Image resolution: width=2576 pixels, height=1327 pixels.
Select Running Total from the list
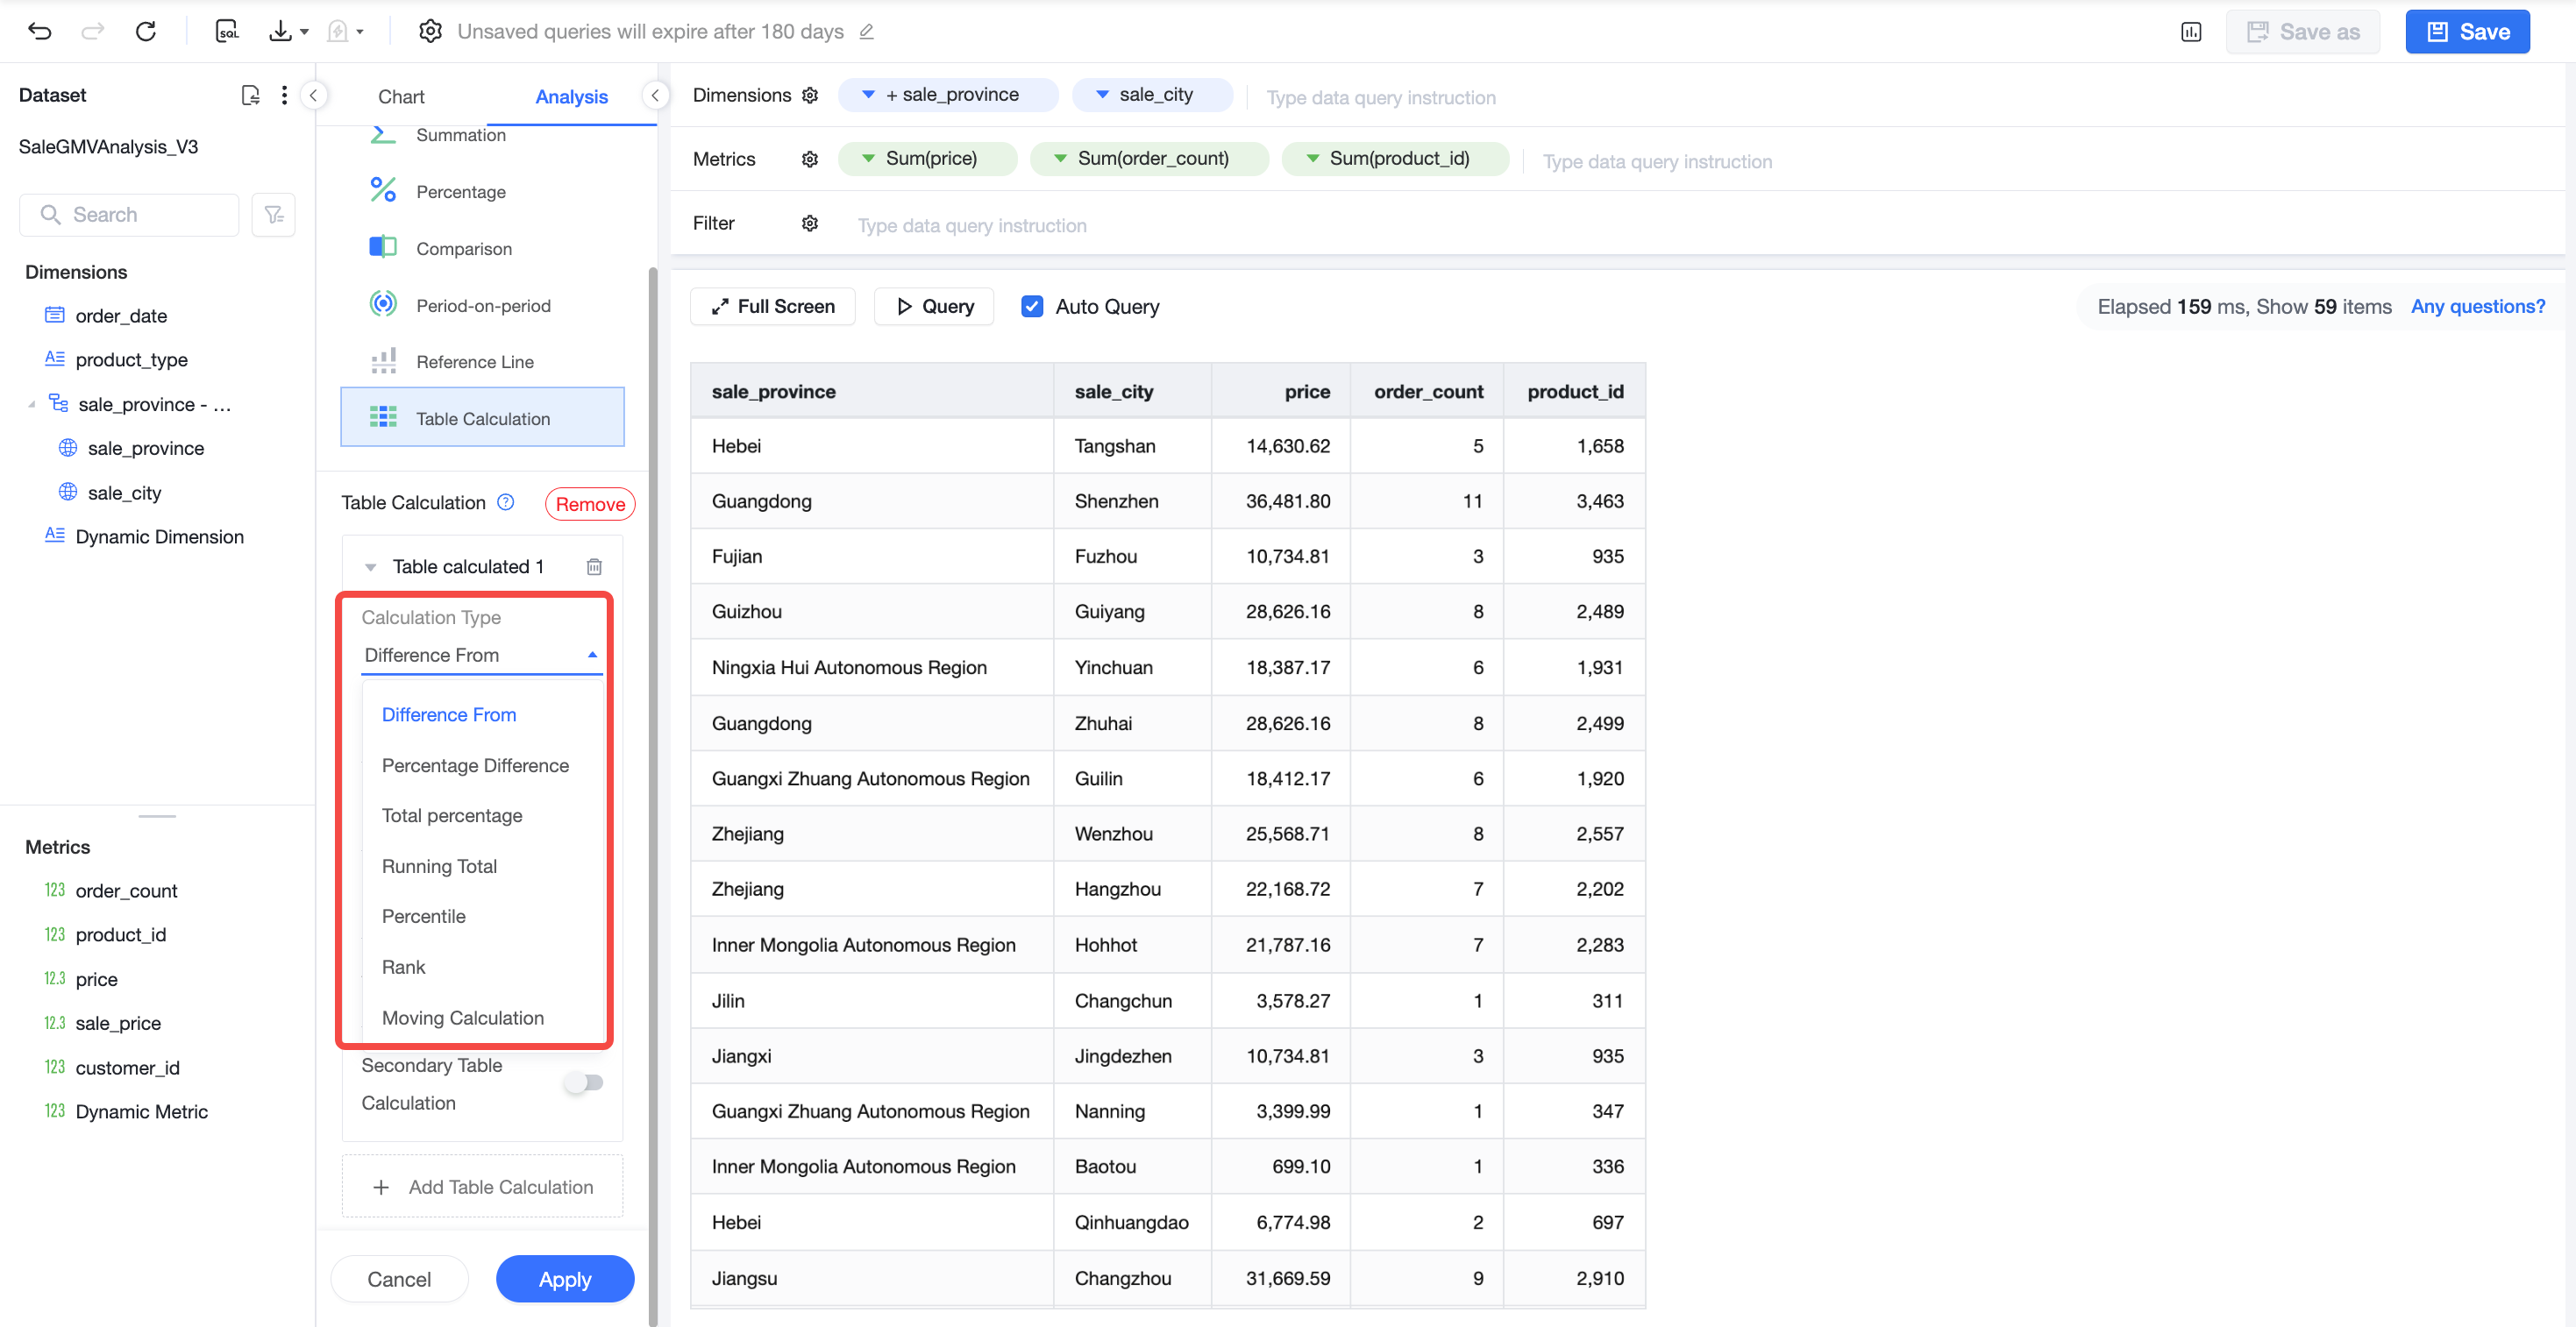pyautogui.click(x=439, y=866)
